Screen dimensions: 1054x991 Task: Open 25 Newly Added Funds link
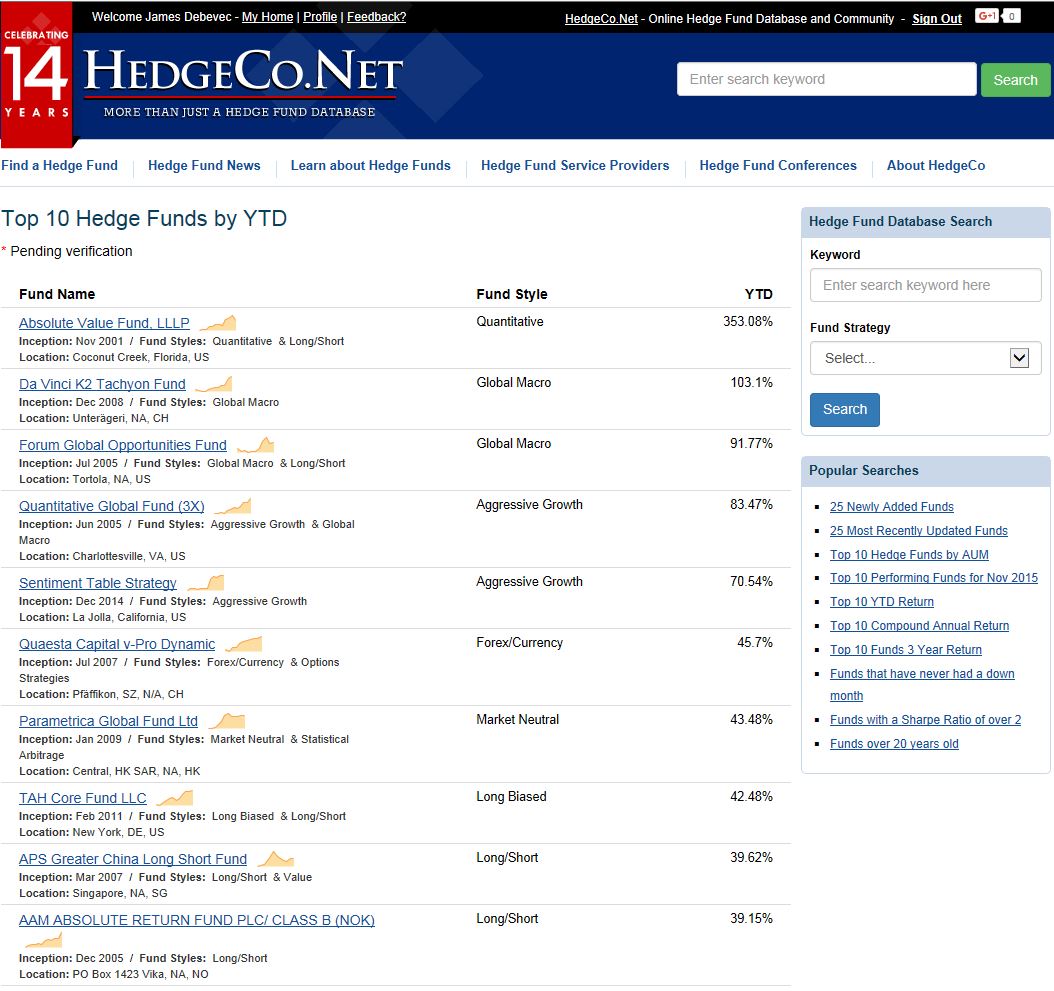pos(891,507)
